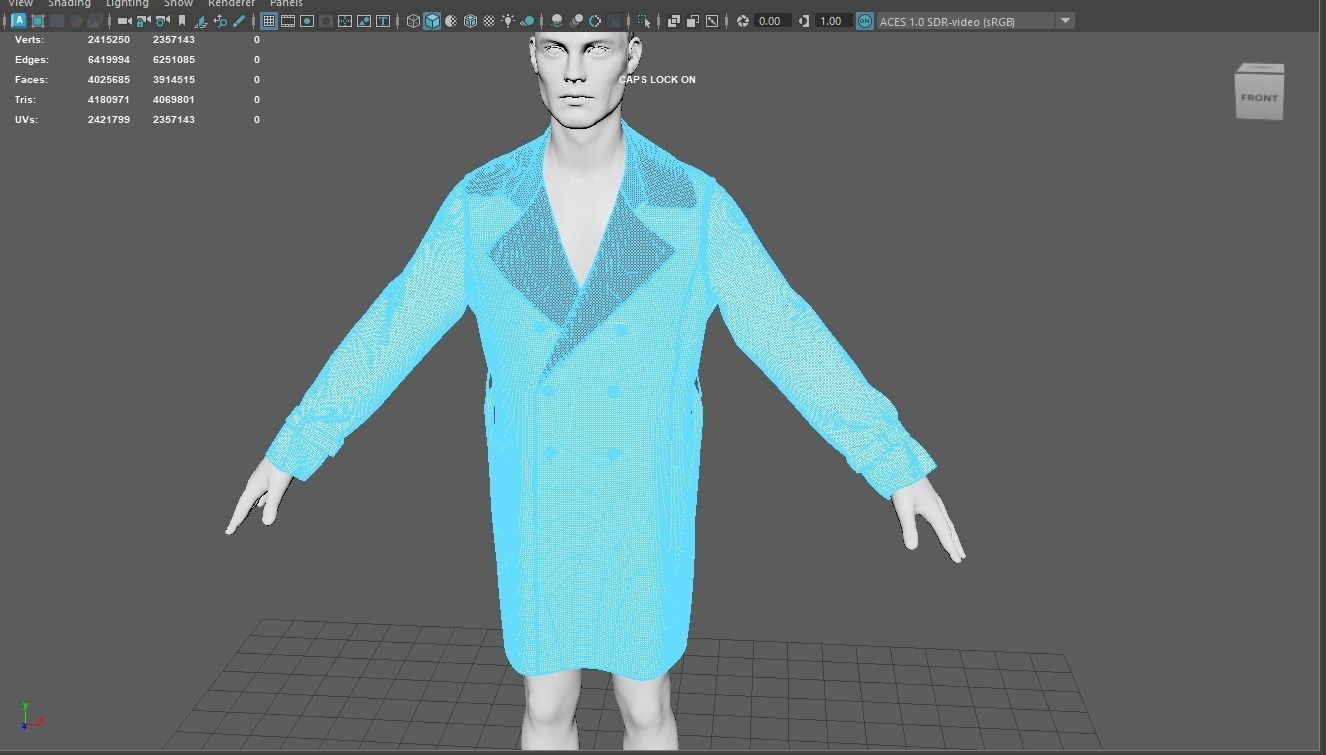Open the Show panel menu
The width and height of the screenshot is (1326, 755).
(178, 4)
